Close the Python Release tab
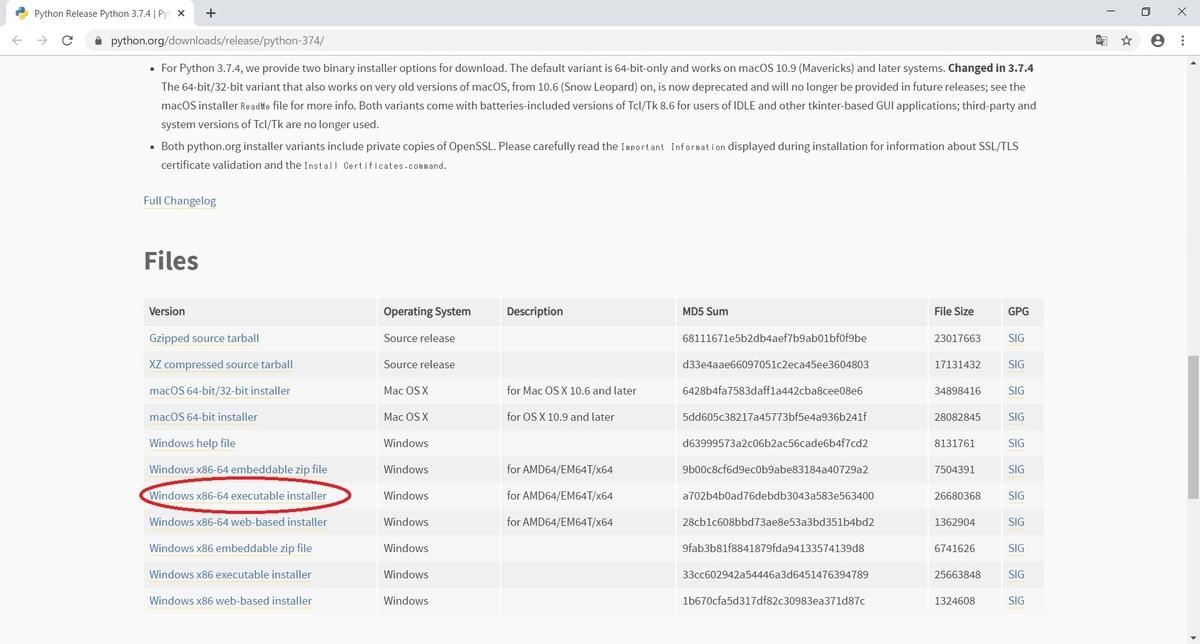Viewport: 1200px width, 644px height. coord(181,14)
